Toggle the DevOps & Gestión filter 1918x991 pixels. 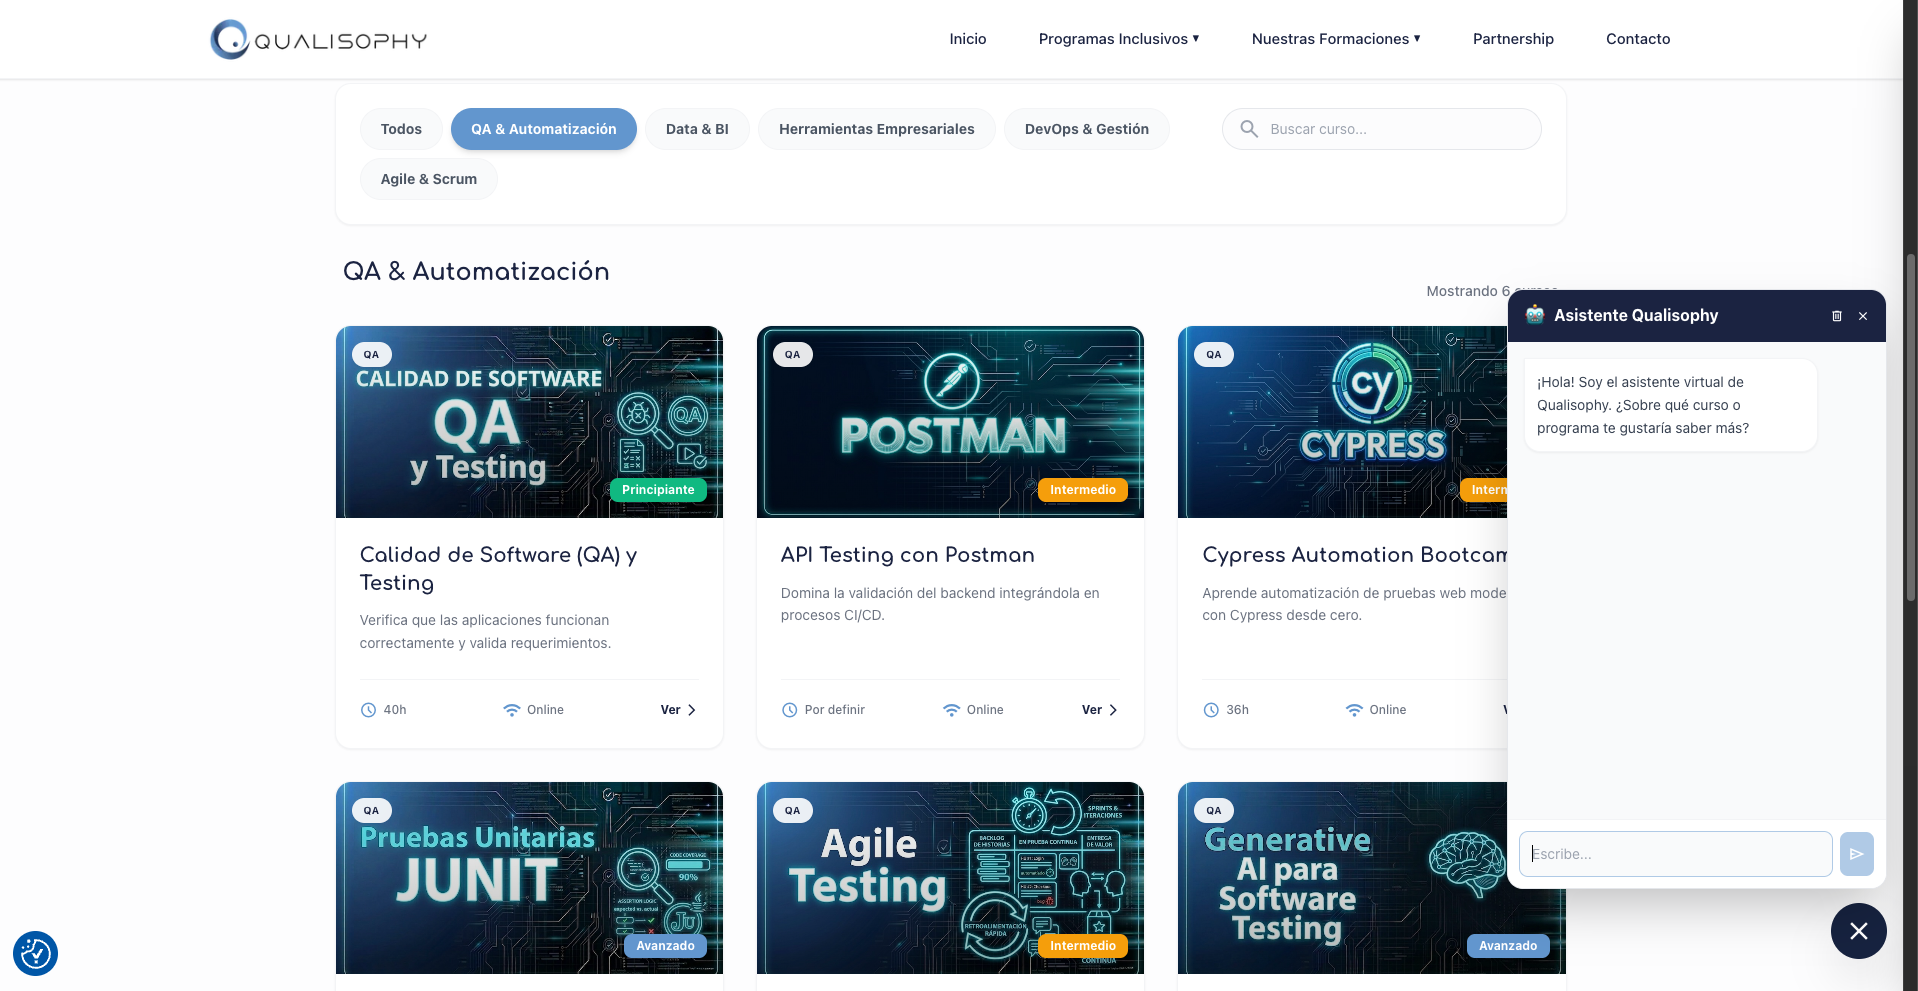coord(1087,129)
